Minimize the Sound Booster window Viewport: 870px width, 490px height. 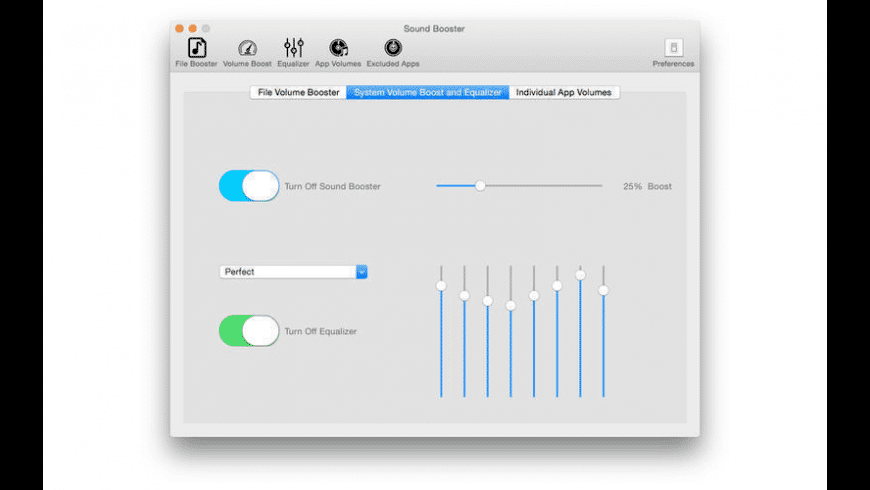coord(193,28)
